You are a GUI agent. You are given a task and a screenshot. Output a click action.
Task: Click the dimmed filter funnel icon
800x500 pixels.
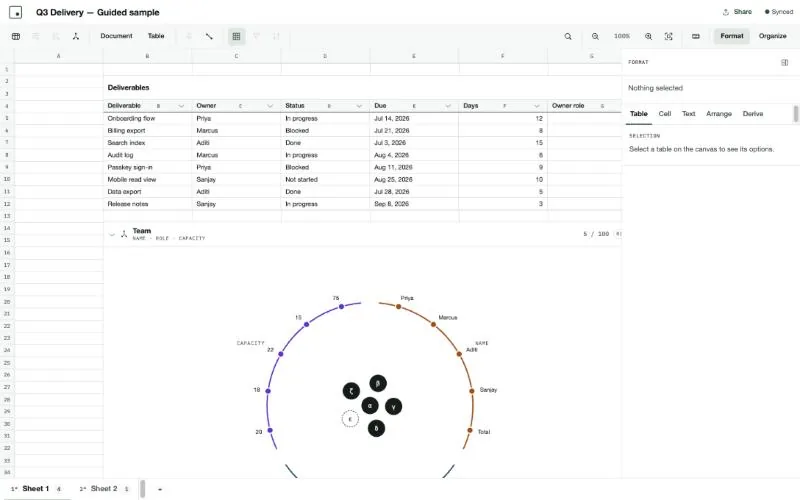pyautogui.click(x=257, y=36)
